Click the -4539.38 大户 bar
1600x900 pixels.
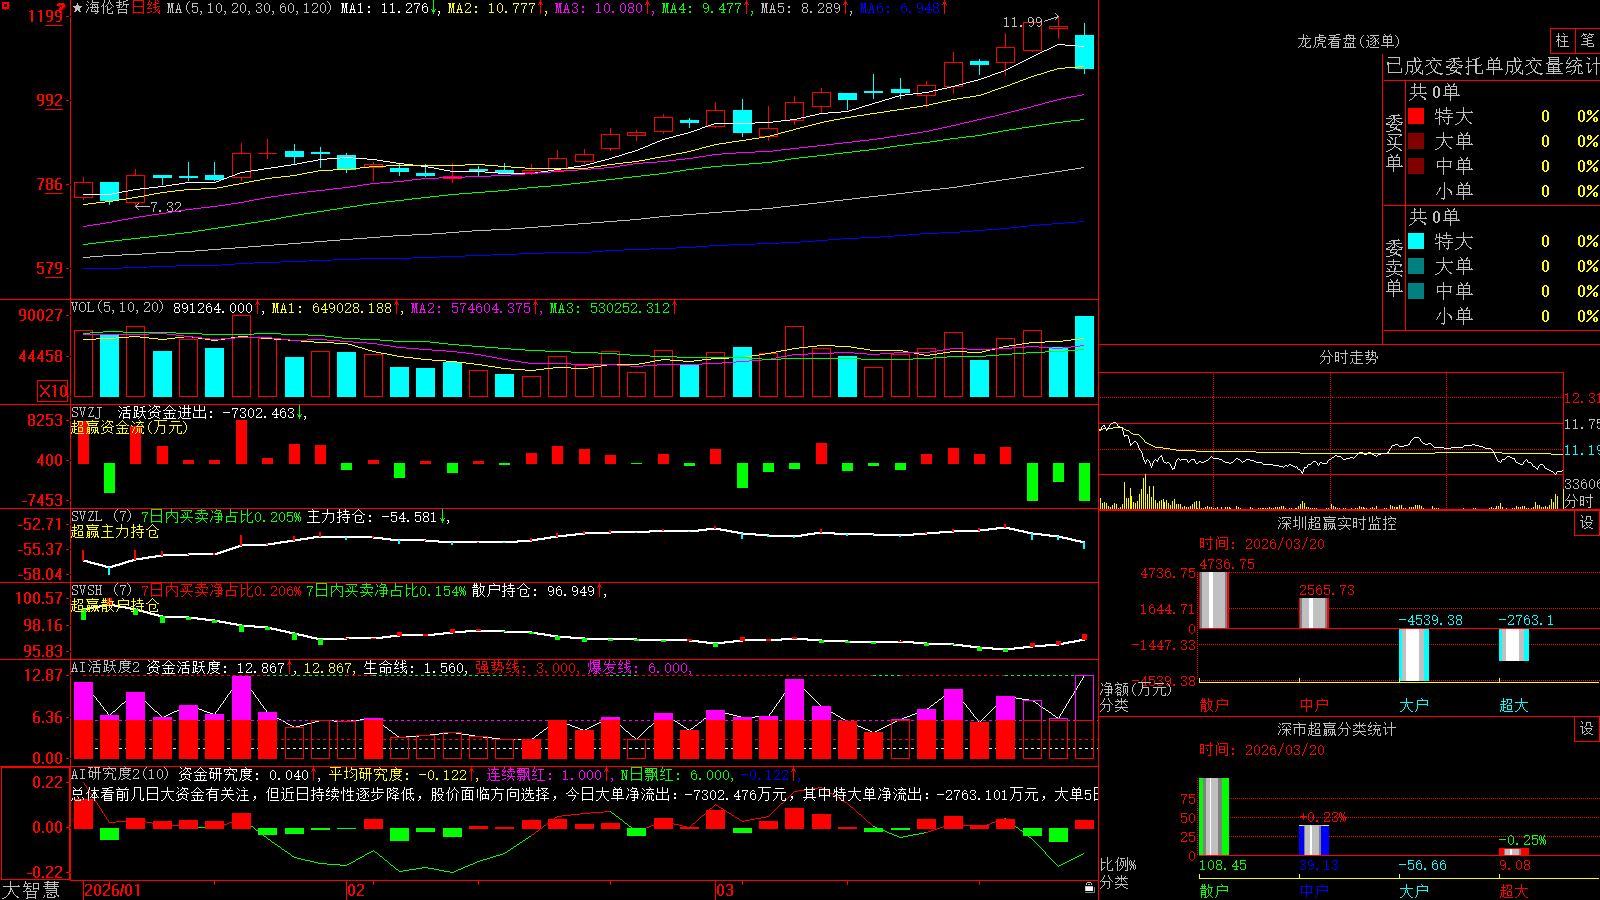point(1413,655)
